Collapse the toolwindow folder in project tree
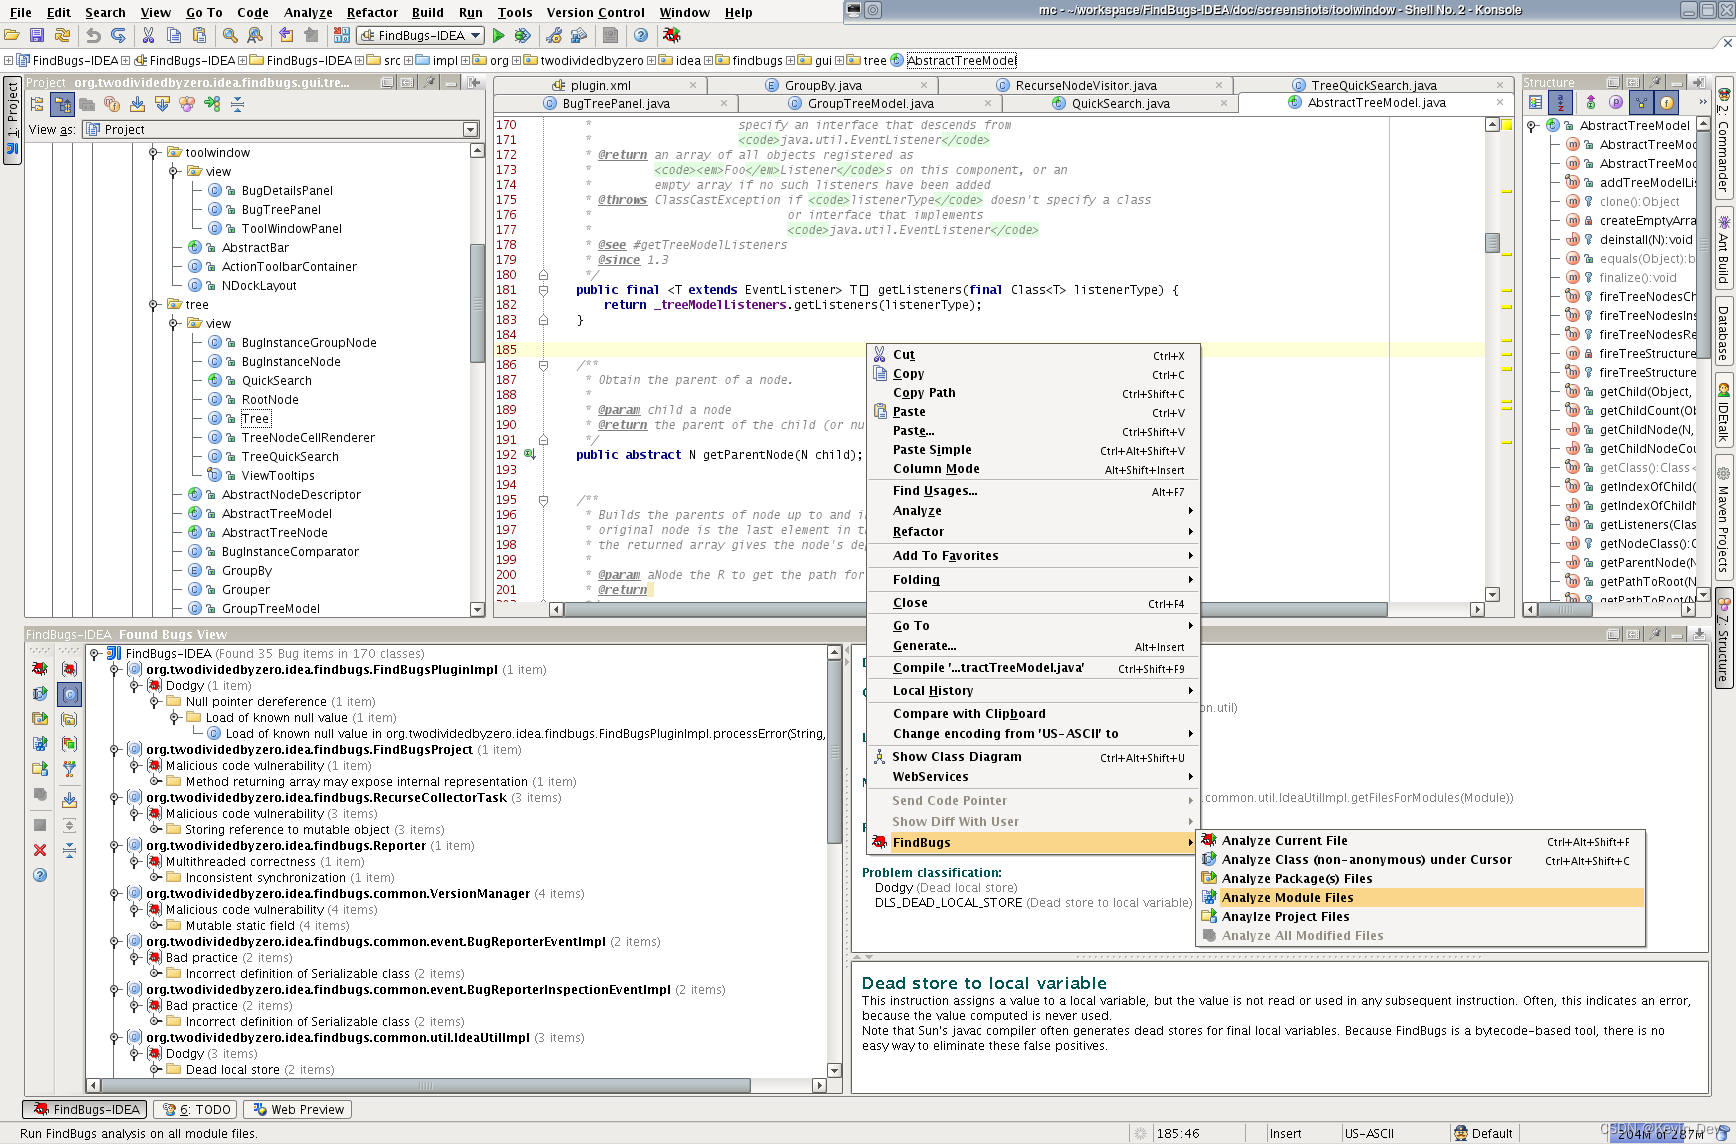The width and height of the screenshot is (1736, 1144). coord(154,153)
